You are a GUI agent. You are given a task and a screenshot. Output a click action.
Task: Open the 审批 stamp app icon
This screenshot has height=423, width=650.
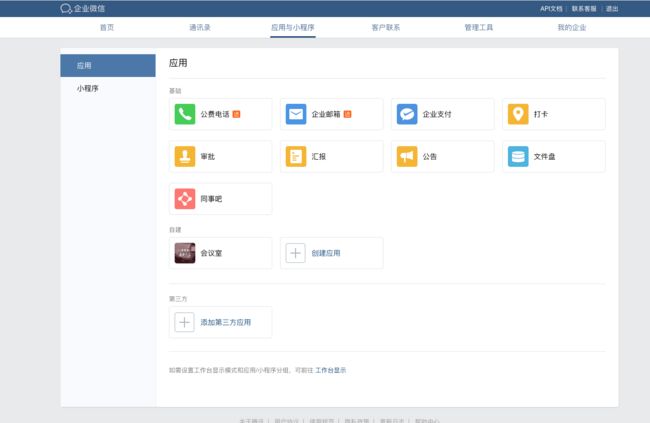(x=185, y=156)
